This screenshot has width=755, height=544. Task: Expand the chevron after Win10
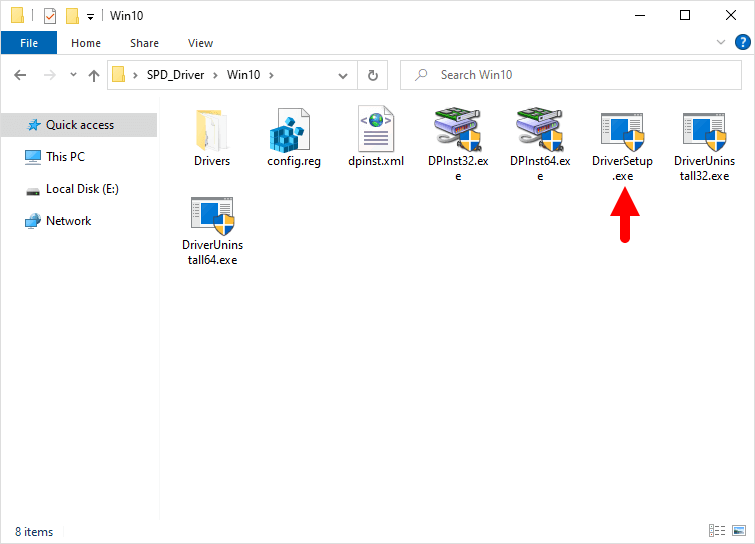click(x=272, y=75)
